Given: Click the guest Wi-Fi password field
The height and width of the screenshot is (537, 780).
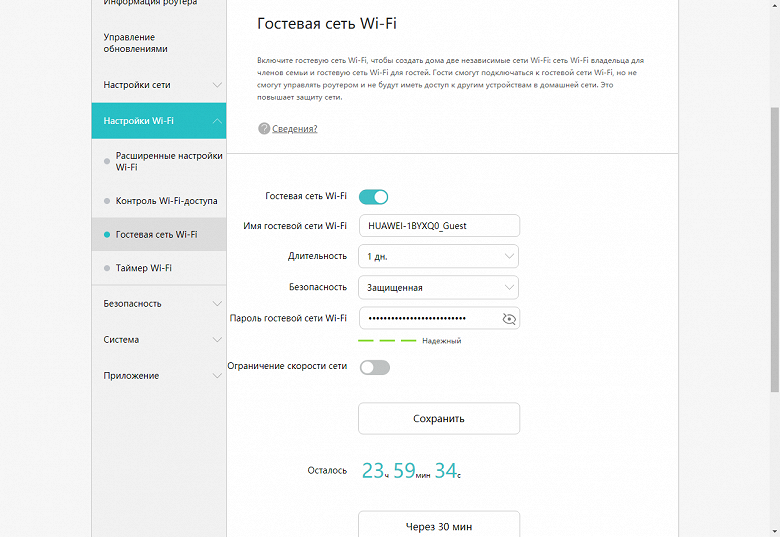Looking at the screenshot, I should tap(428, 318).
